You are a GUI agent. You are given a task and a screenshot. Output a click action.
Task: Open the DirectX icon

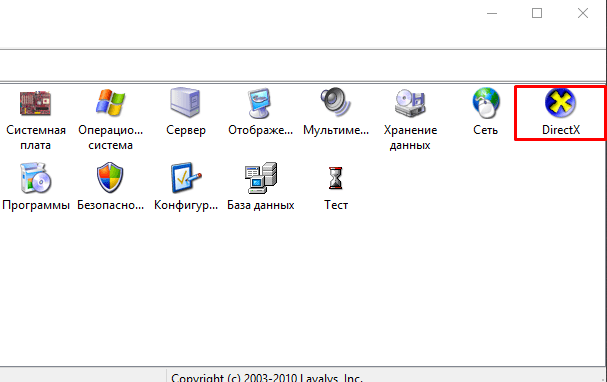point(560,103)
